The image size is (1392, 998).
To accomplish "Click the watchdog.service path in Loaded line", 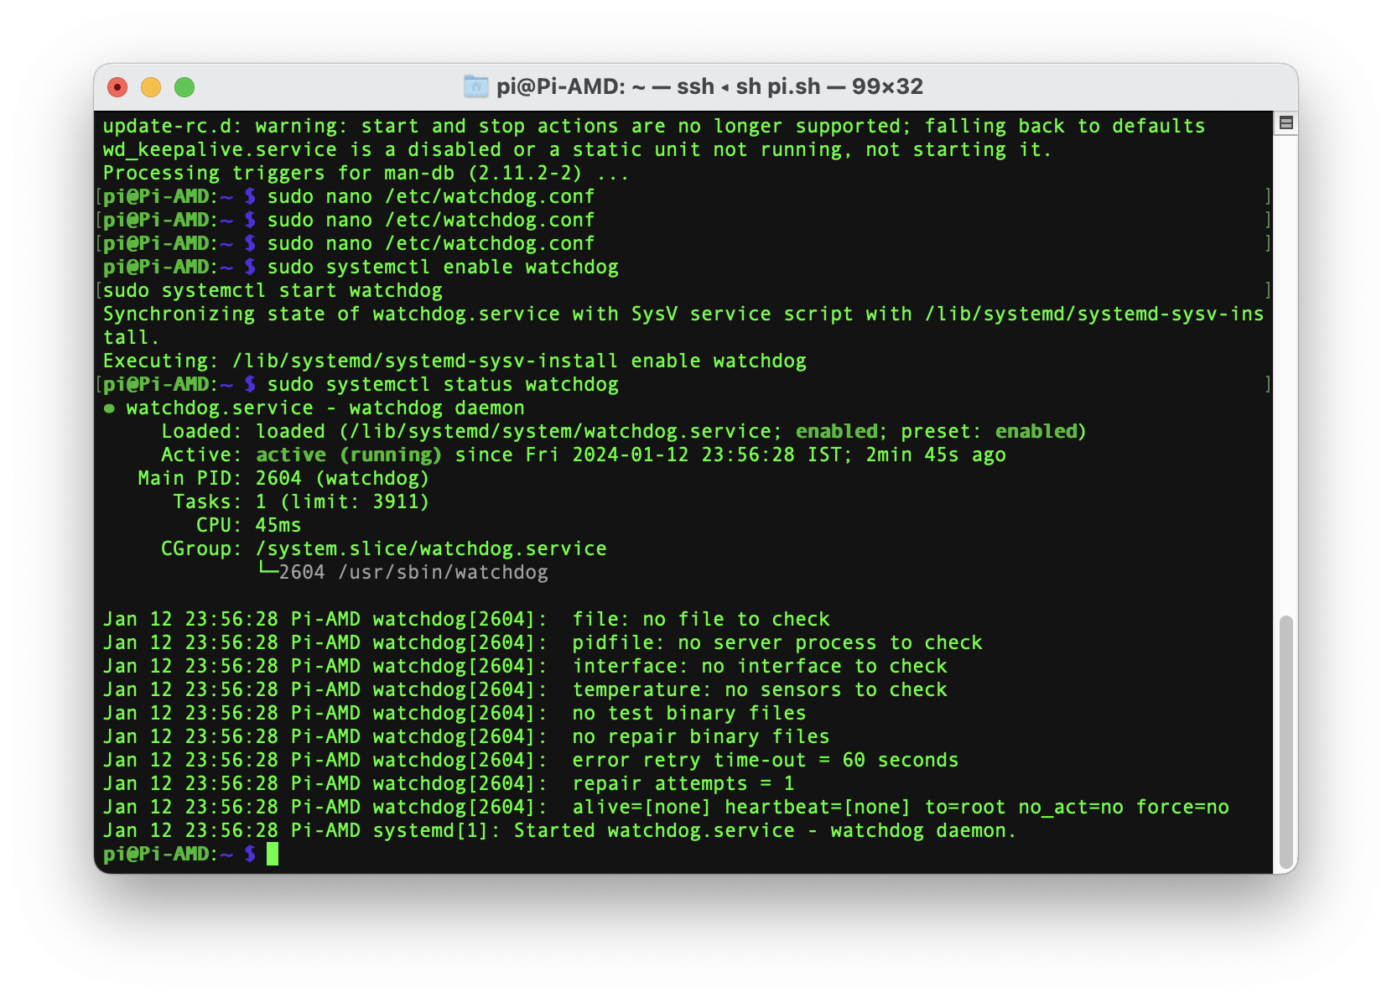I will (560, 431).
